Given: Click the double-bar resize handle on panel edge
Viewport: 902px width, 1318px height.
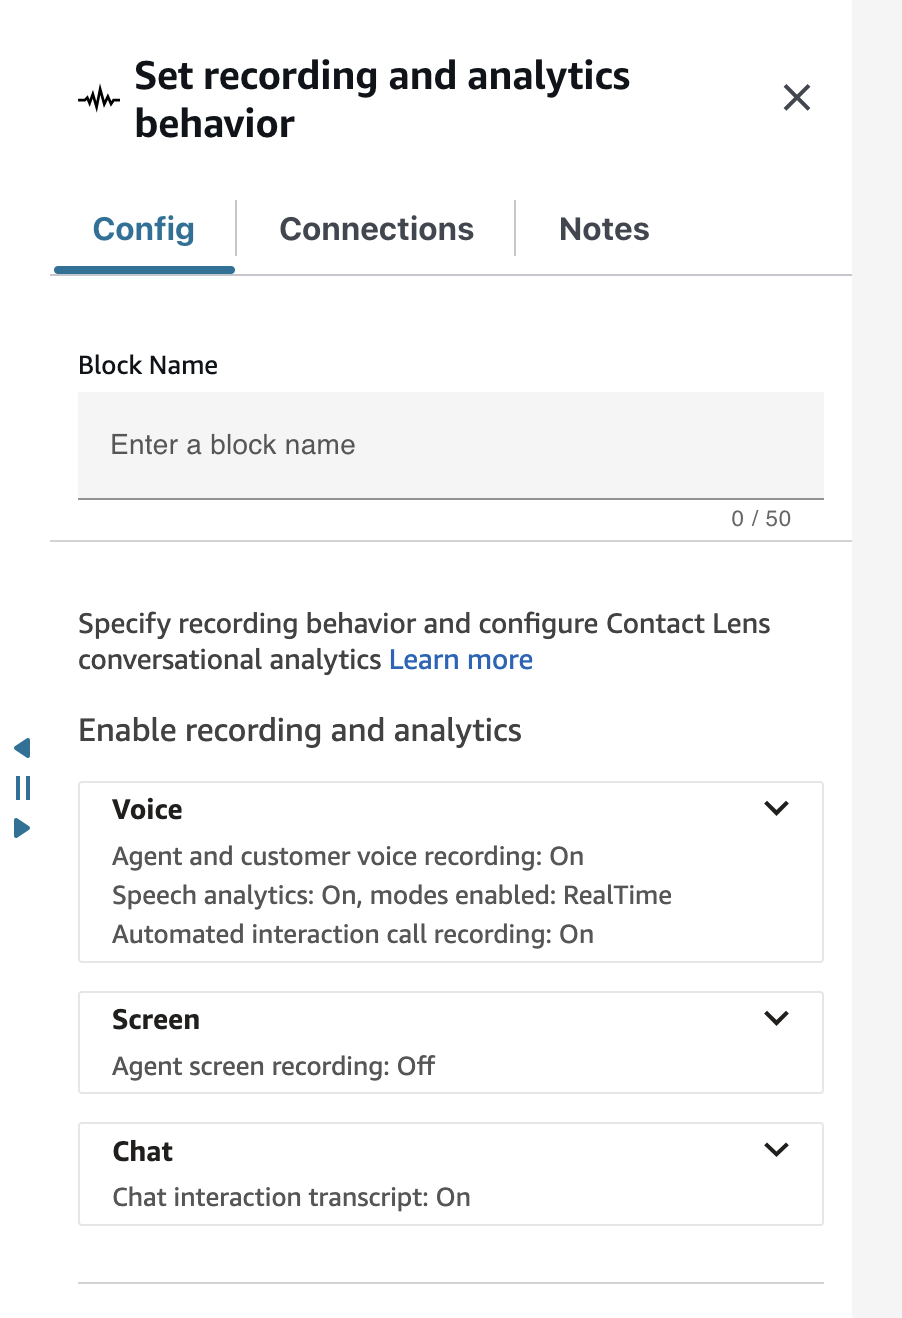Looking at the screenshot, I should coord(23,788).
